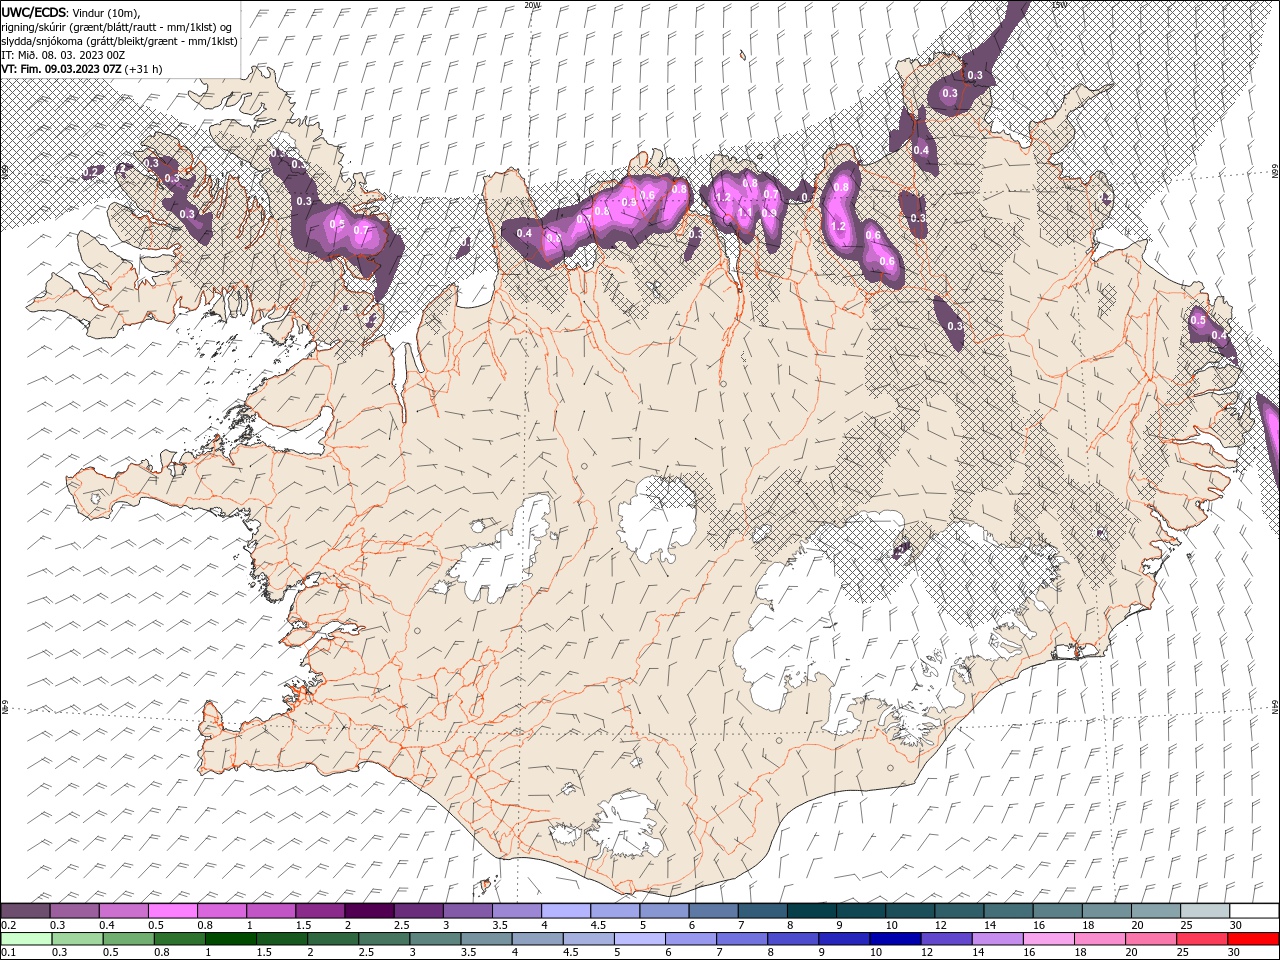Pick the bright pink 0.5 snow-scale swatch
Image resolution: width=1280 pixels, height=960 pixels.
[x=173, y=911]
